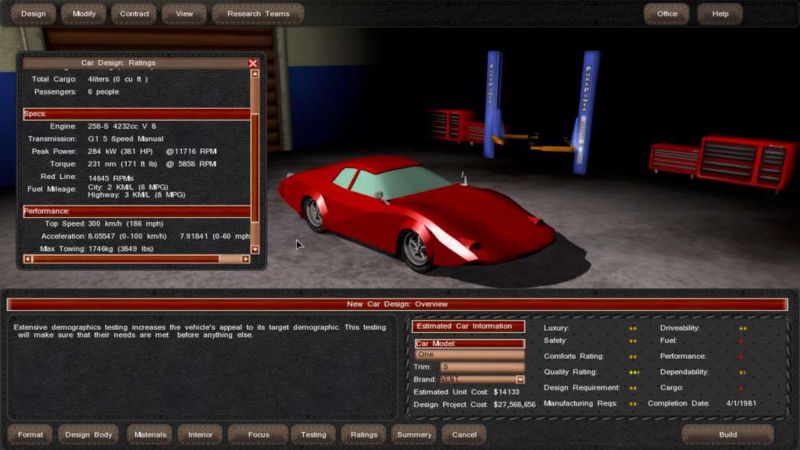The image size is (800, 450).
Task: Open the Interior step
Action: [x=200, y=435]
